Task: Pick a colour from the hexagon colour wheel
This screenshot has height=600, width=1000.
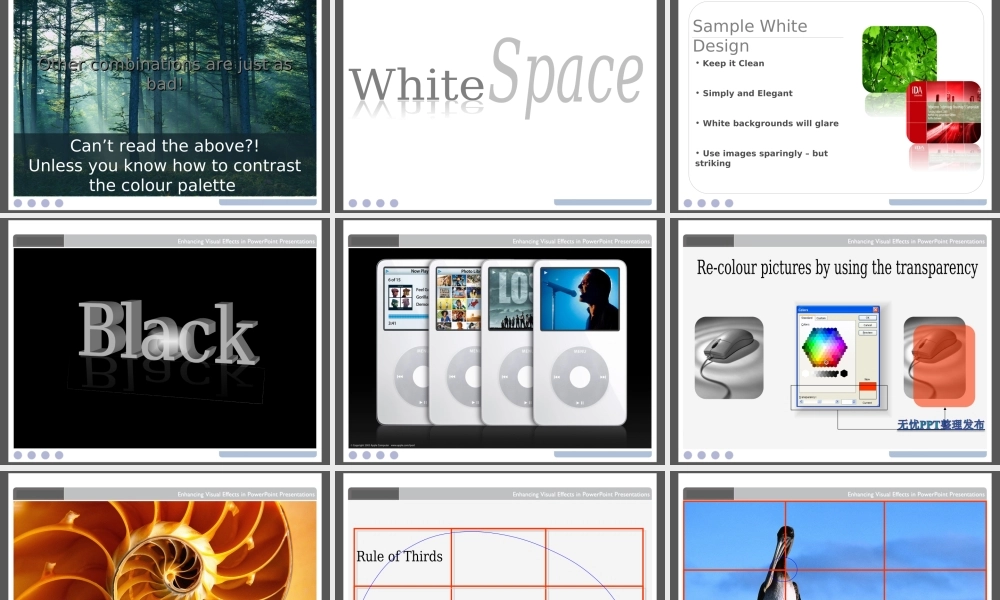Action: pos(824,349)
